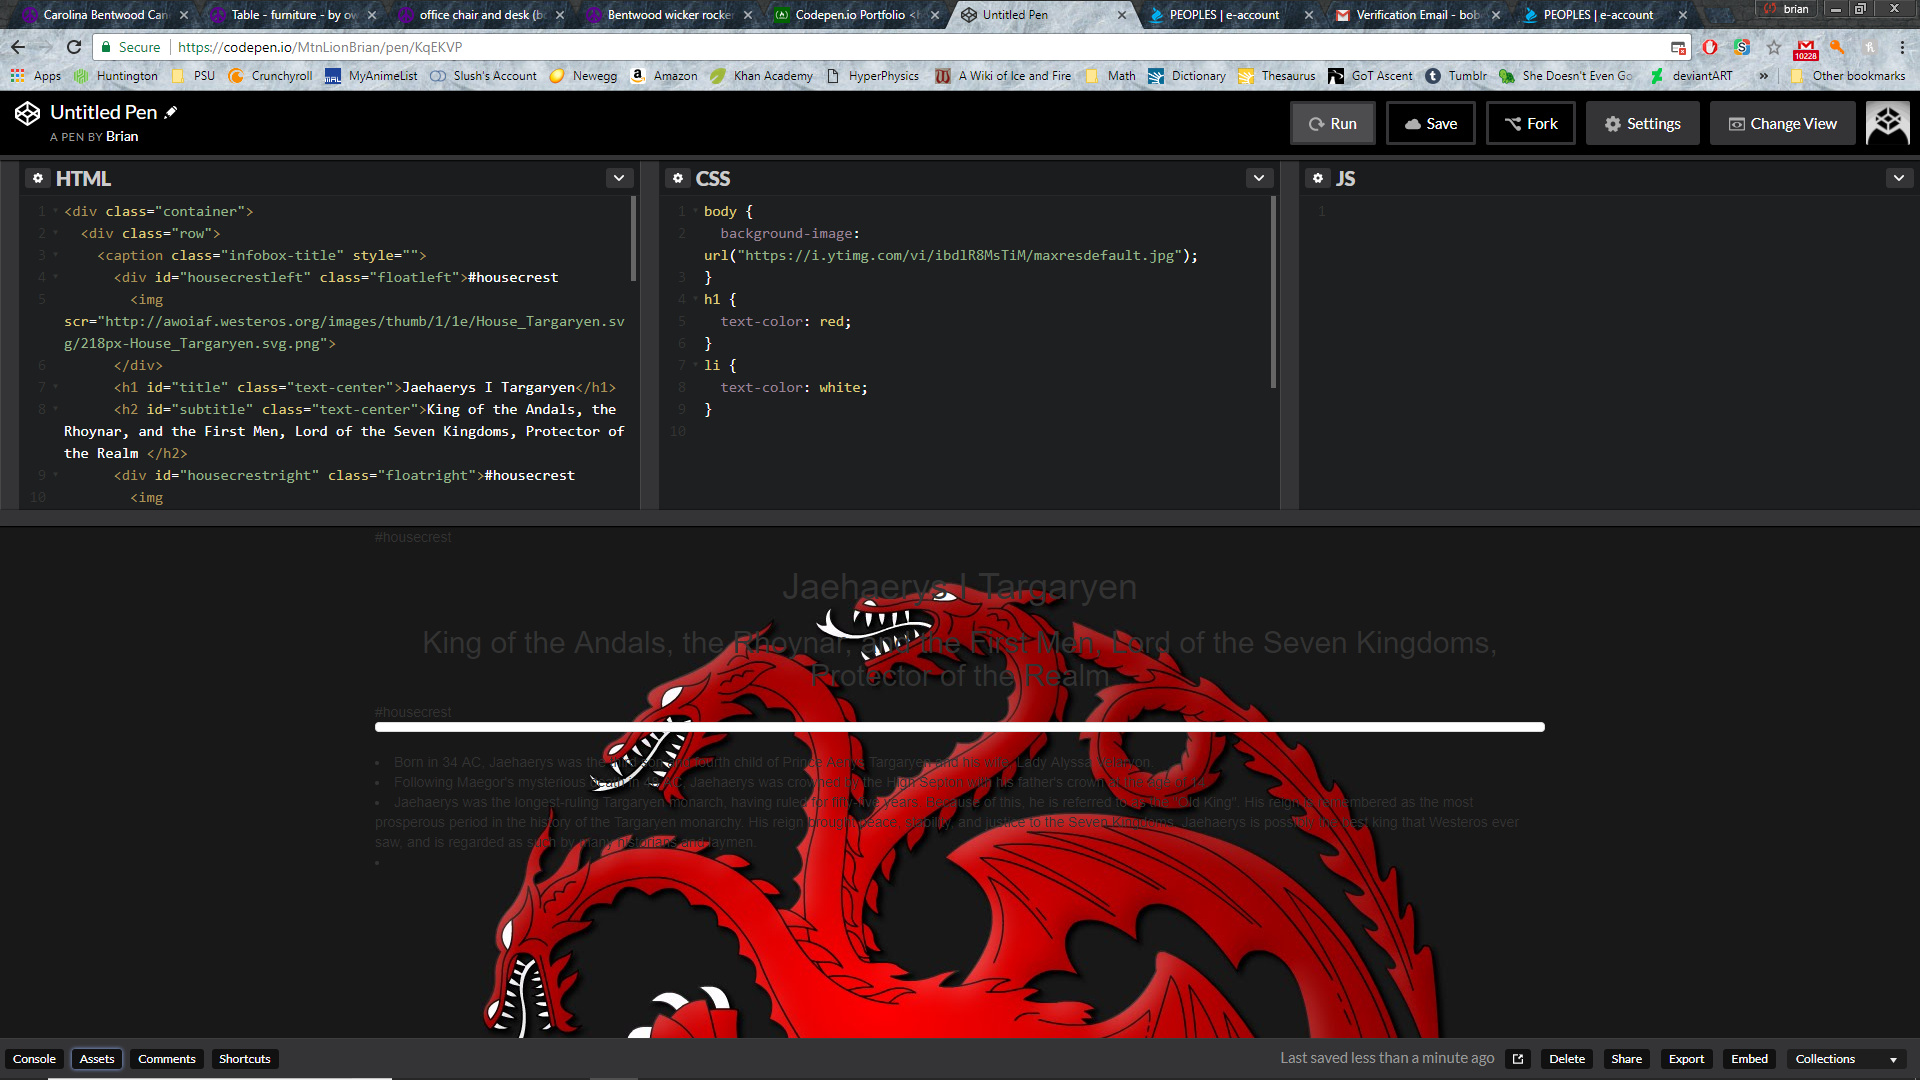This screenshot has width=1920, height=1080.
Task: Open Chrome Apps shortcut
Action: click(x=36, y=76)
